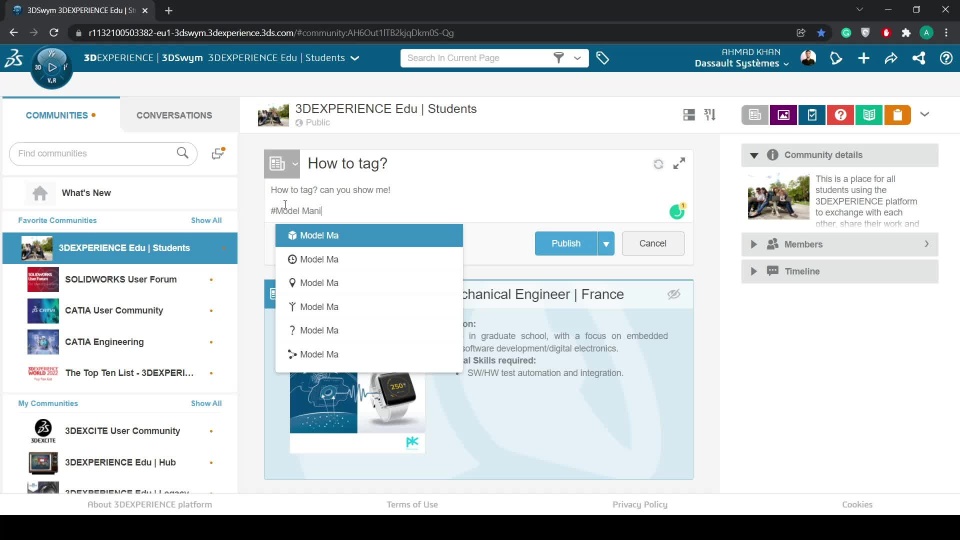Open Terms of Use link
This screenshot has width=960, height=540.
(412, 504)
